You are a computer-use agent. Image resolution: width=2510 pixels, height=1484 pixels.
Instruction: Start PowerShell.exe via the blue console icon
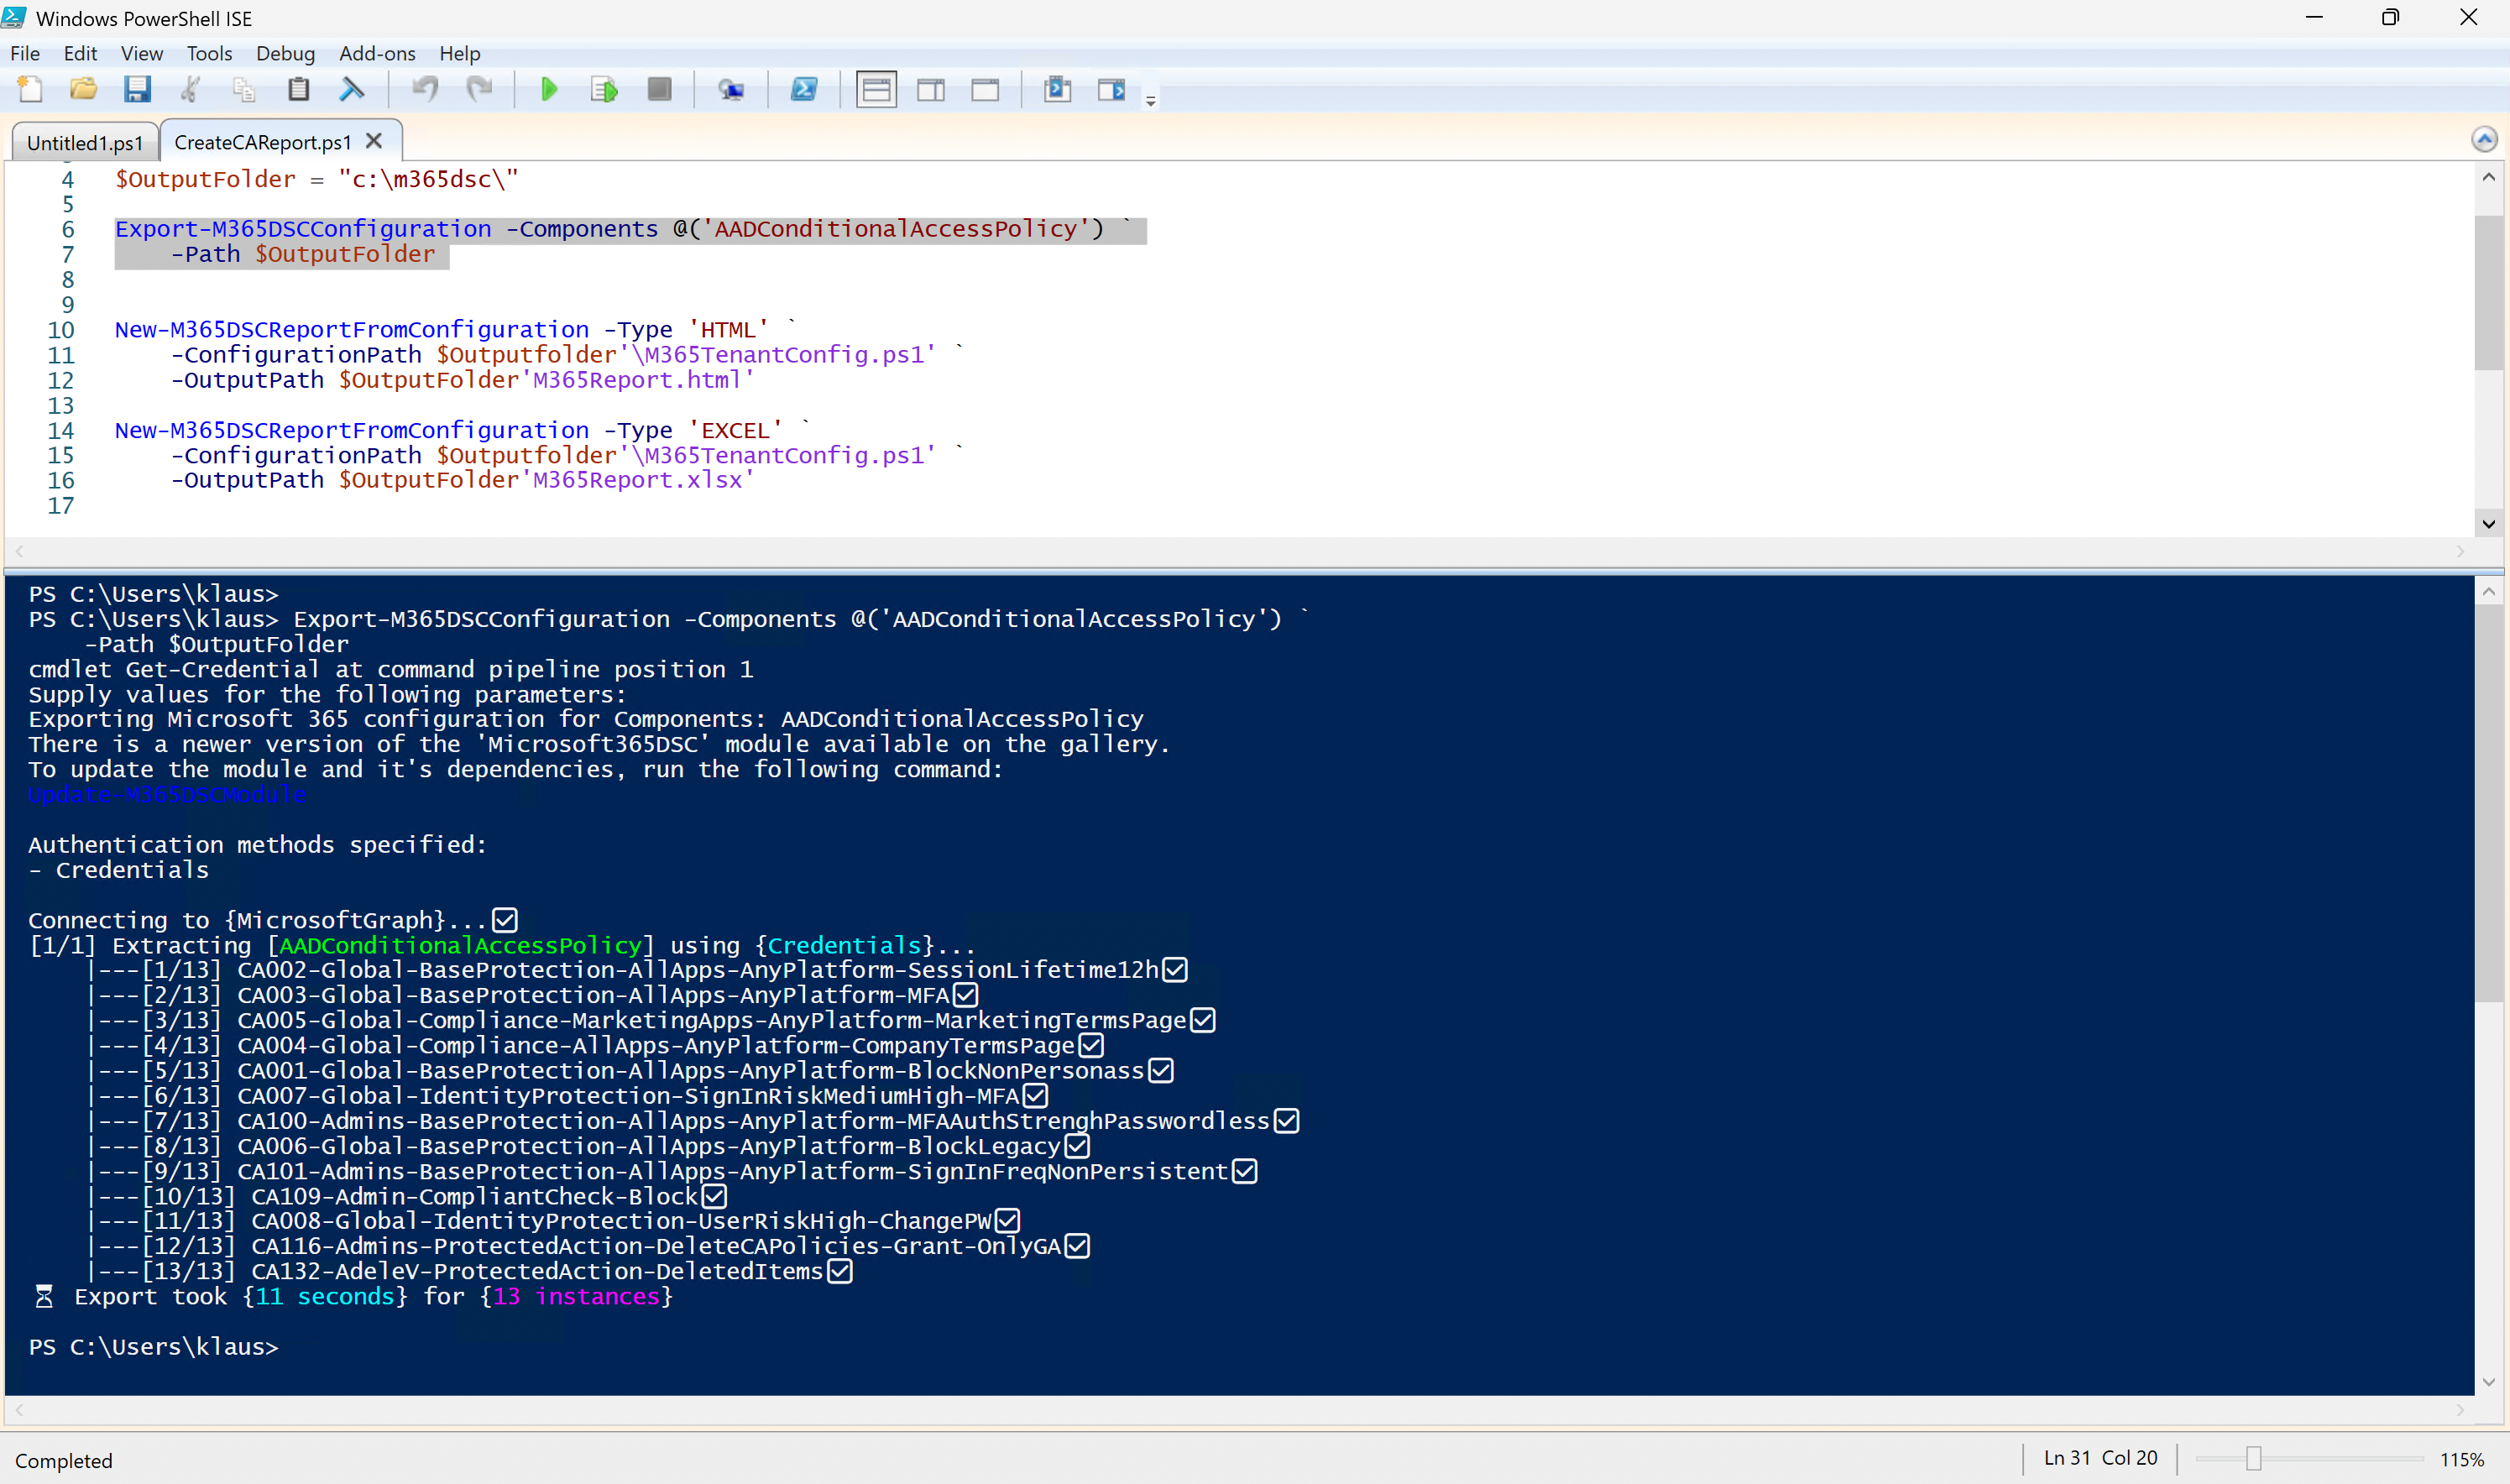tap(804, 90)
